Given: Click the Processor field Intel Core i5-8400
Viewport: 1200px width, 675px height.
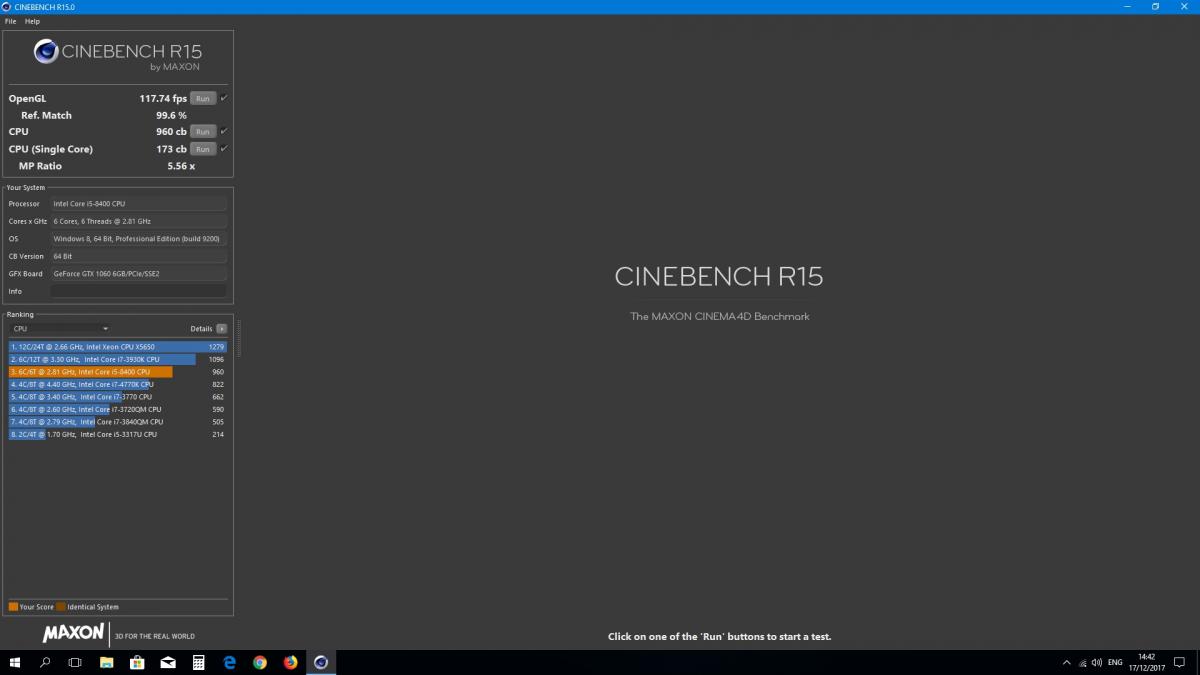Looking at the screenshot, I should [x=138, y=203].
